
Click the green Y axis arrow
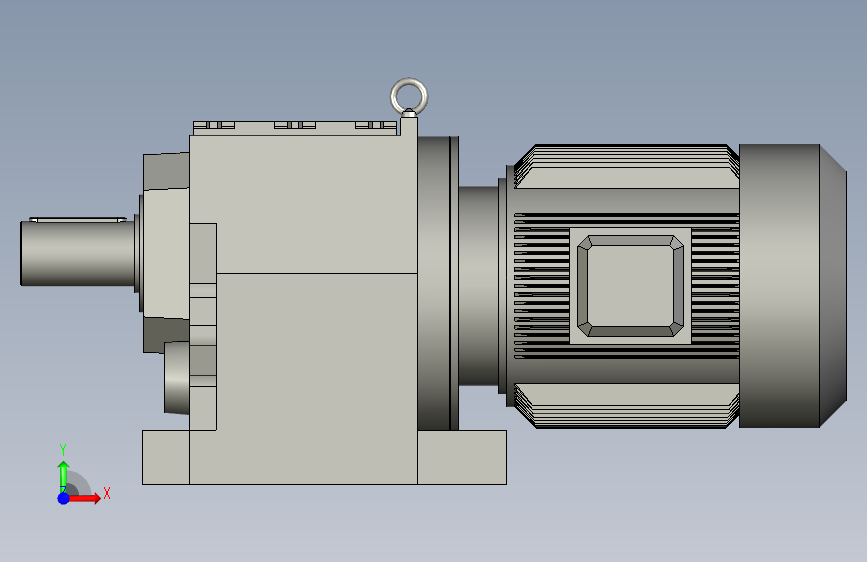tap(64, 477)
